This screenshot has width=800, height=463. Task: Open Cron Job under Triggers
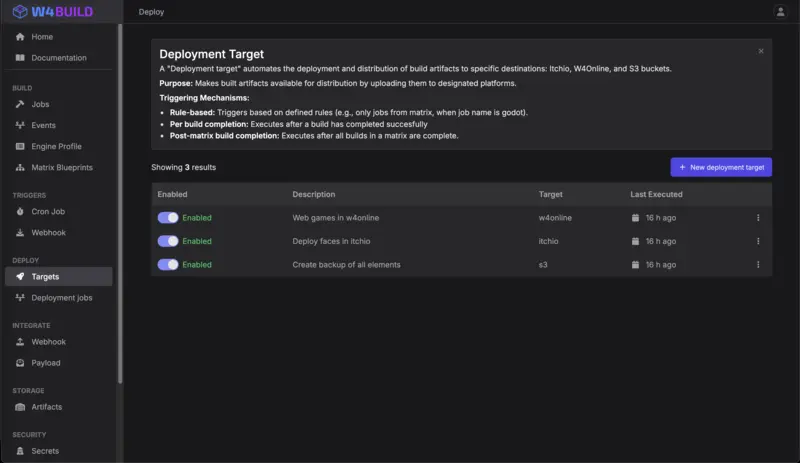59,211
